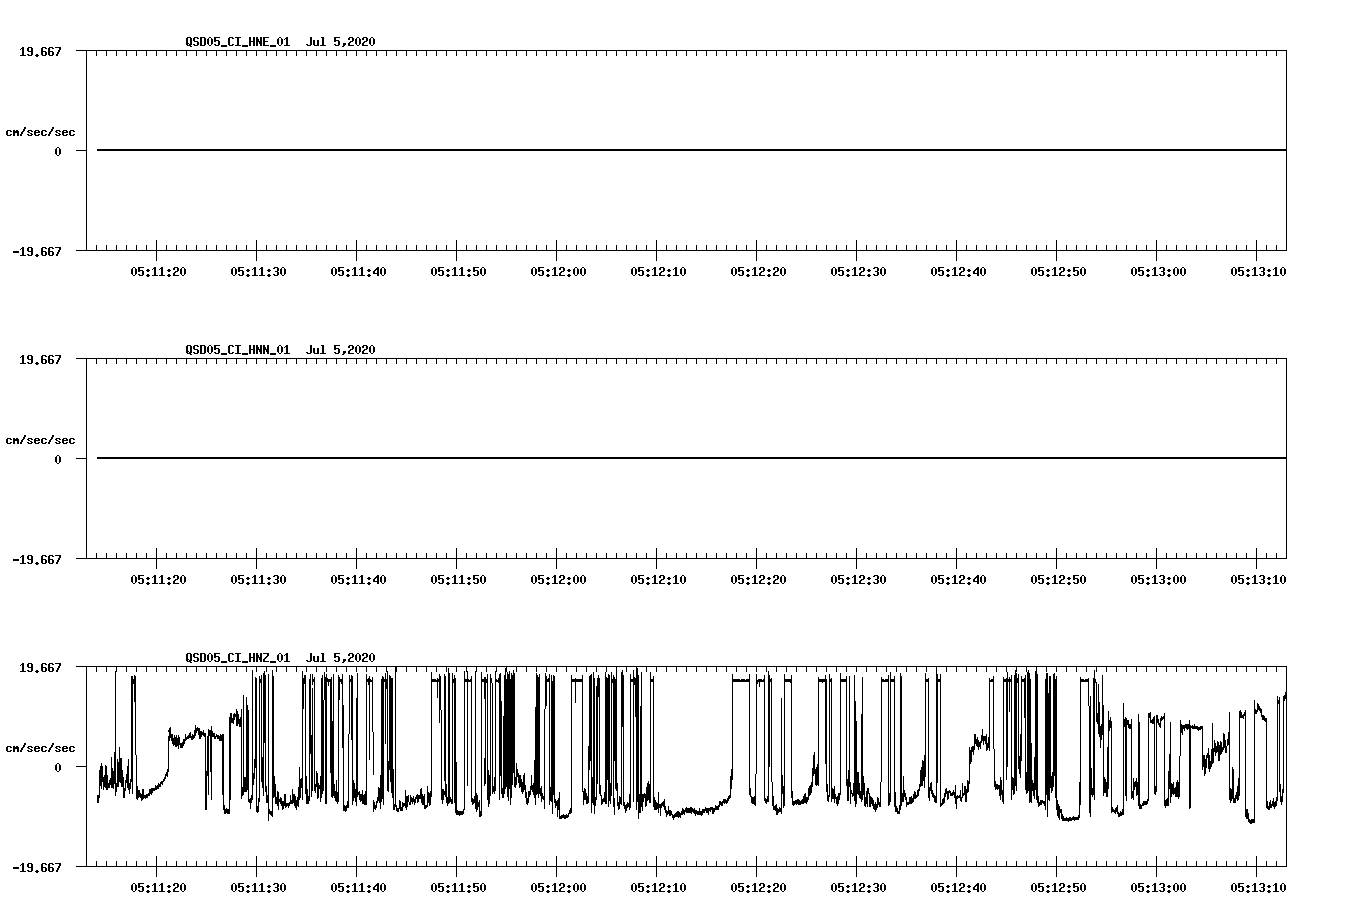1358x924 pixels.
Task: Click the HNN plot's cm/sec/sec unit label
Action: (x=40, y=440)
